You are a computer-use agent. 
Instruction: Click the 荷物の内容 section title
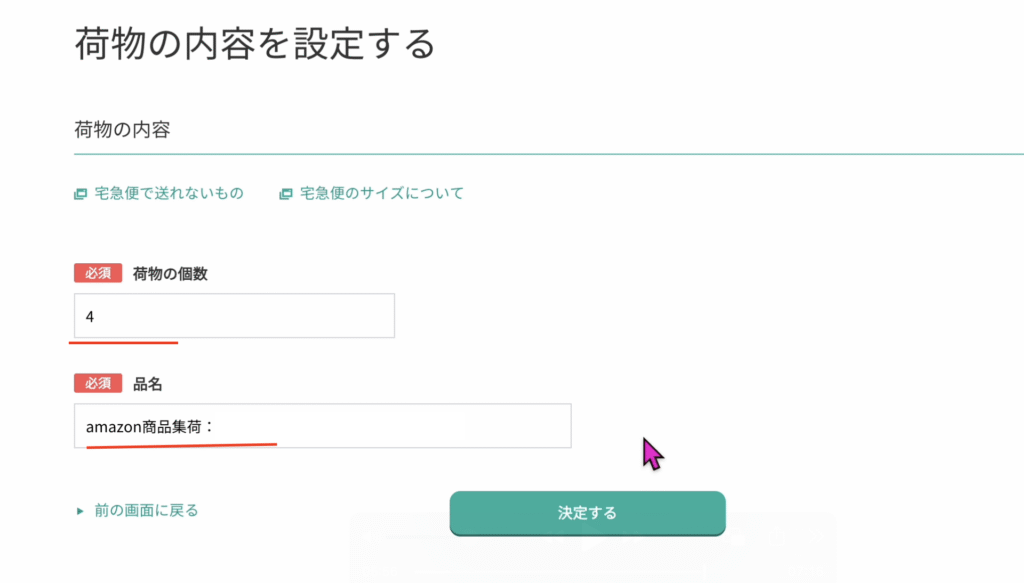click(122, 129)
